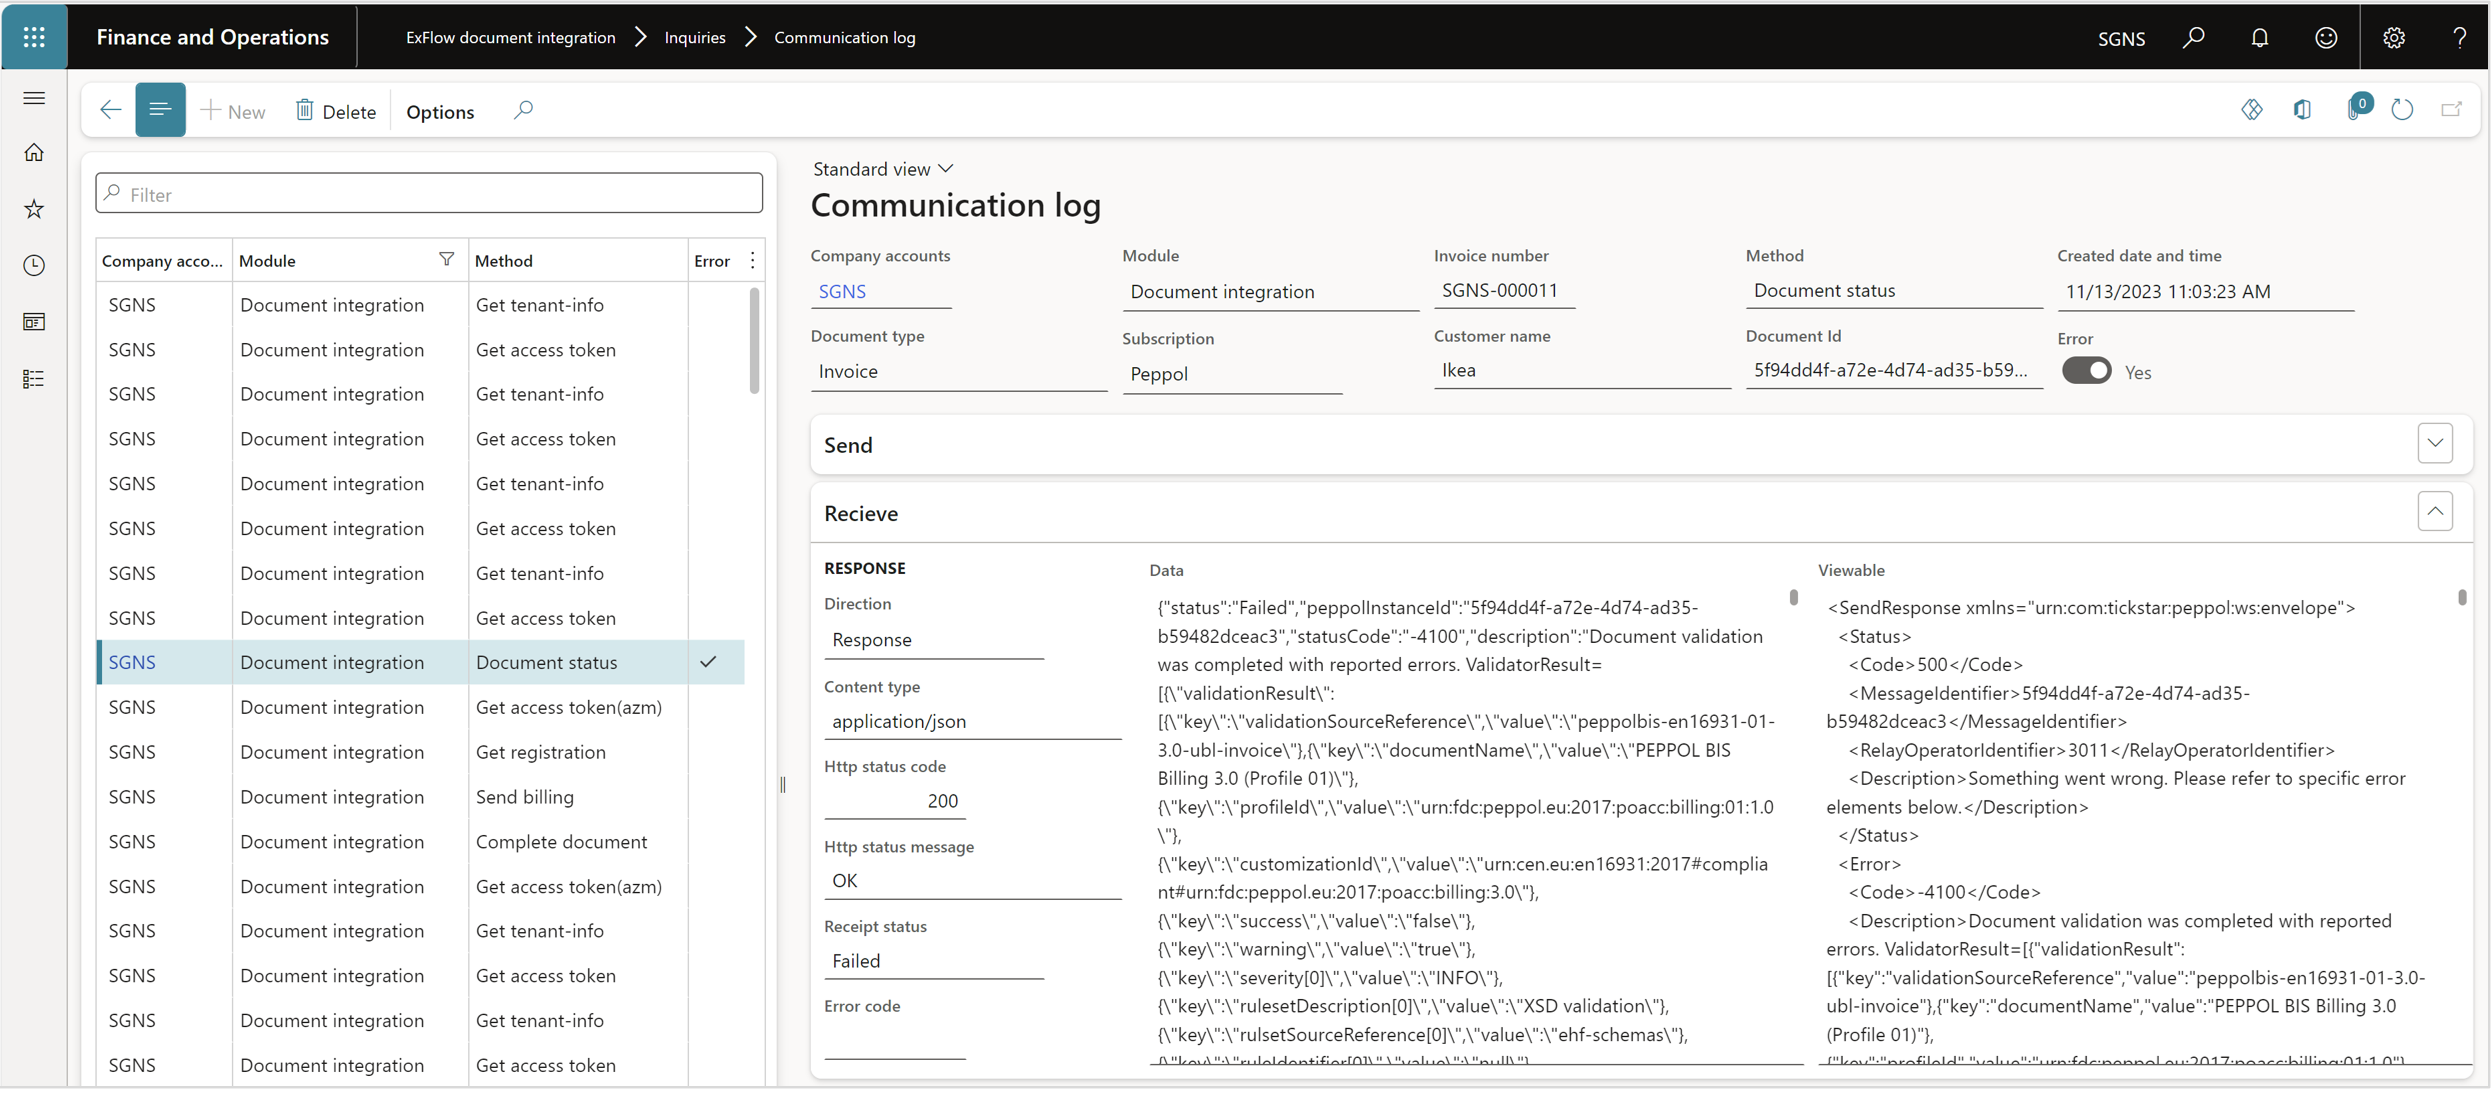Select the 'Complete document' row
This screenshot has height=1098, width=2491.
pos(421,842)
